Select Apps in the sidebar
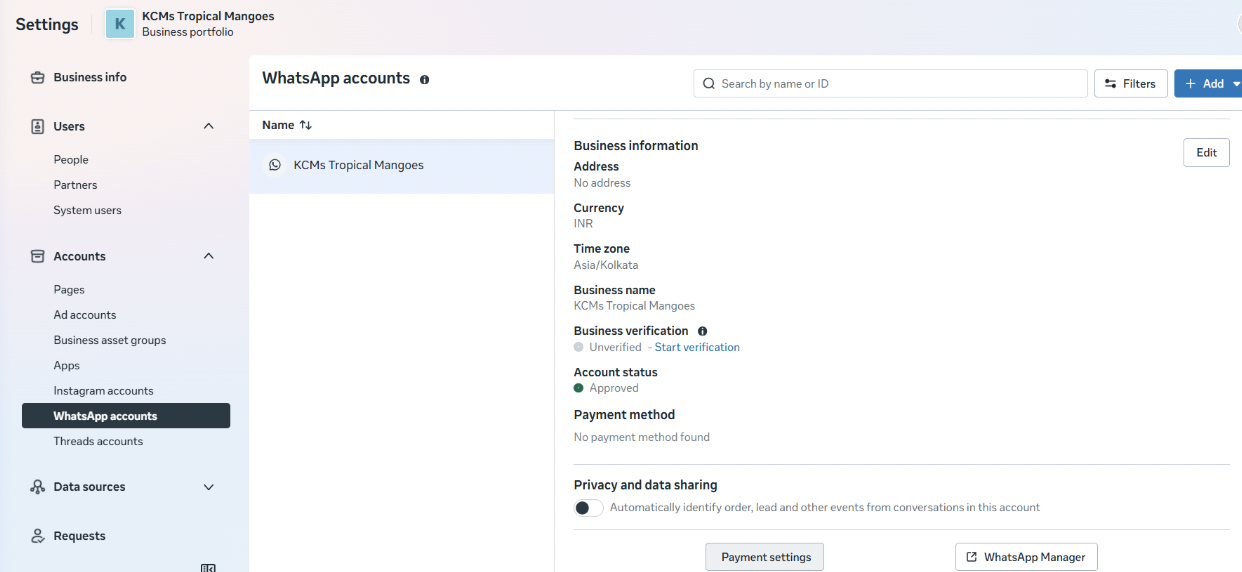Viewport: 1242px width, 572px height. coord(67,366)
